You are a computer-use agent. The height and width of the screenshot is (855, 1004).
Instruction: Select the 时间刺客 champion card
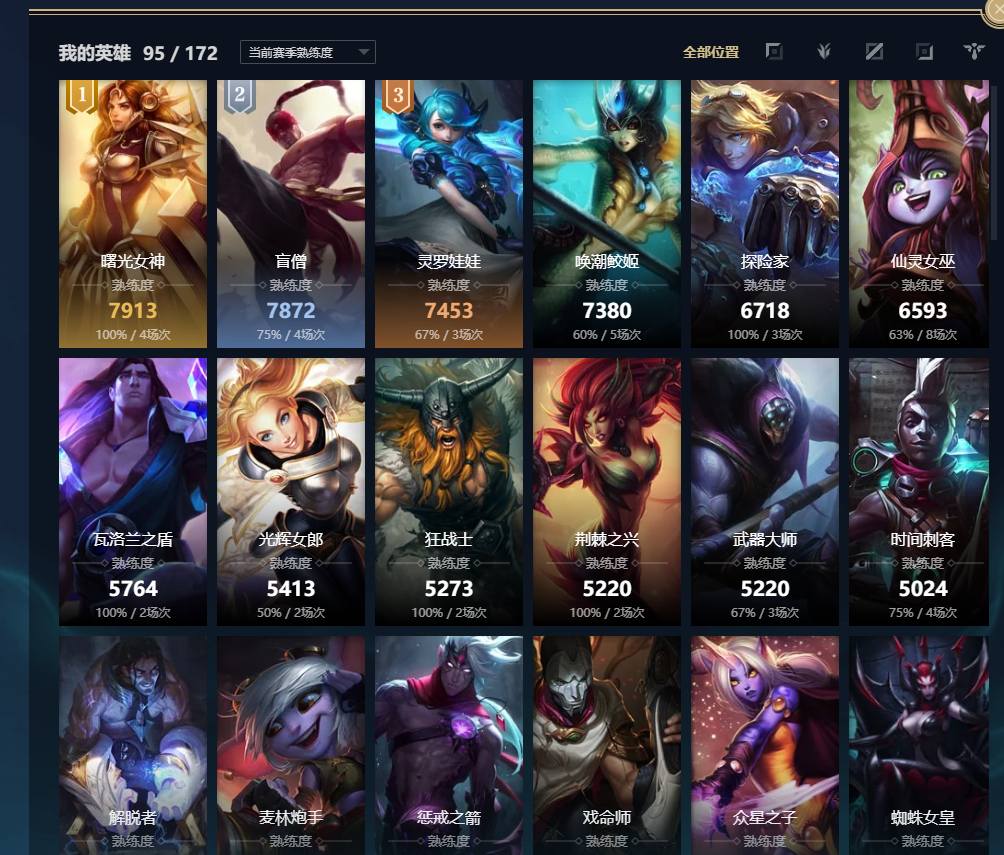point(919,492)
